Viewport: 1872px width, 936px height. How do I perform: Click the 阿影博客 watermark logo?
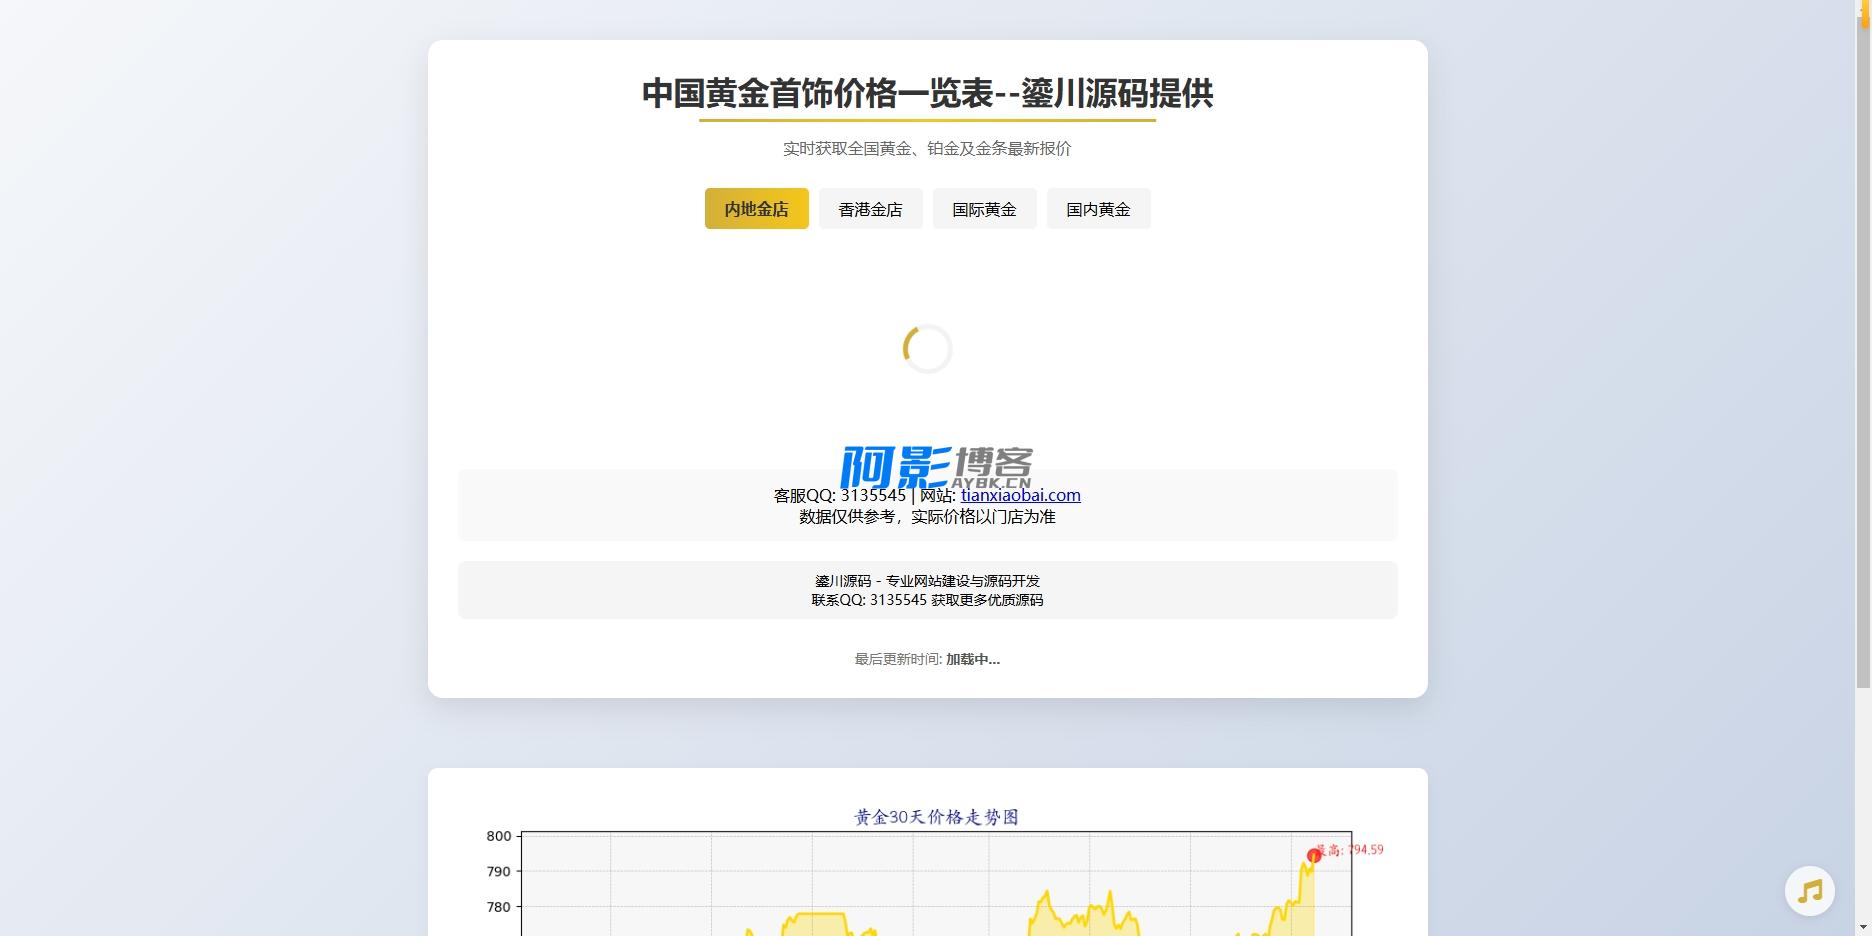[x=936, y=467]
